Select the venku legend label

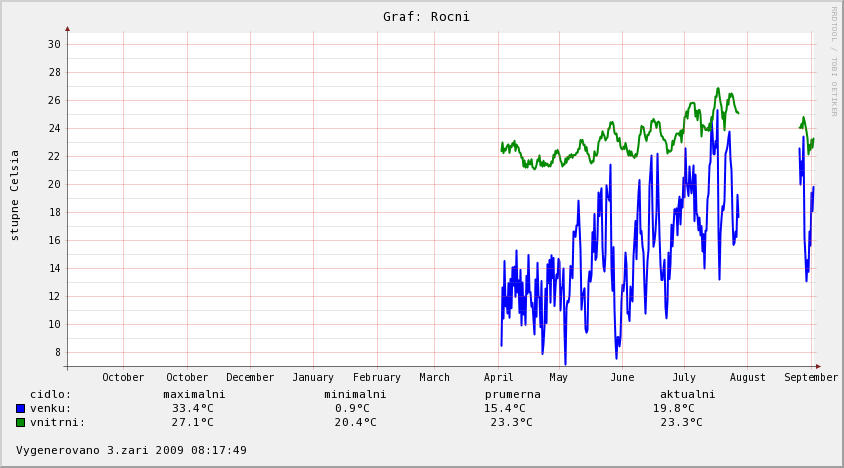click(x=51, y=409)
